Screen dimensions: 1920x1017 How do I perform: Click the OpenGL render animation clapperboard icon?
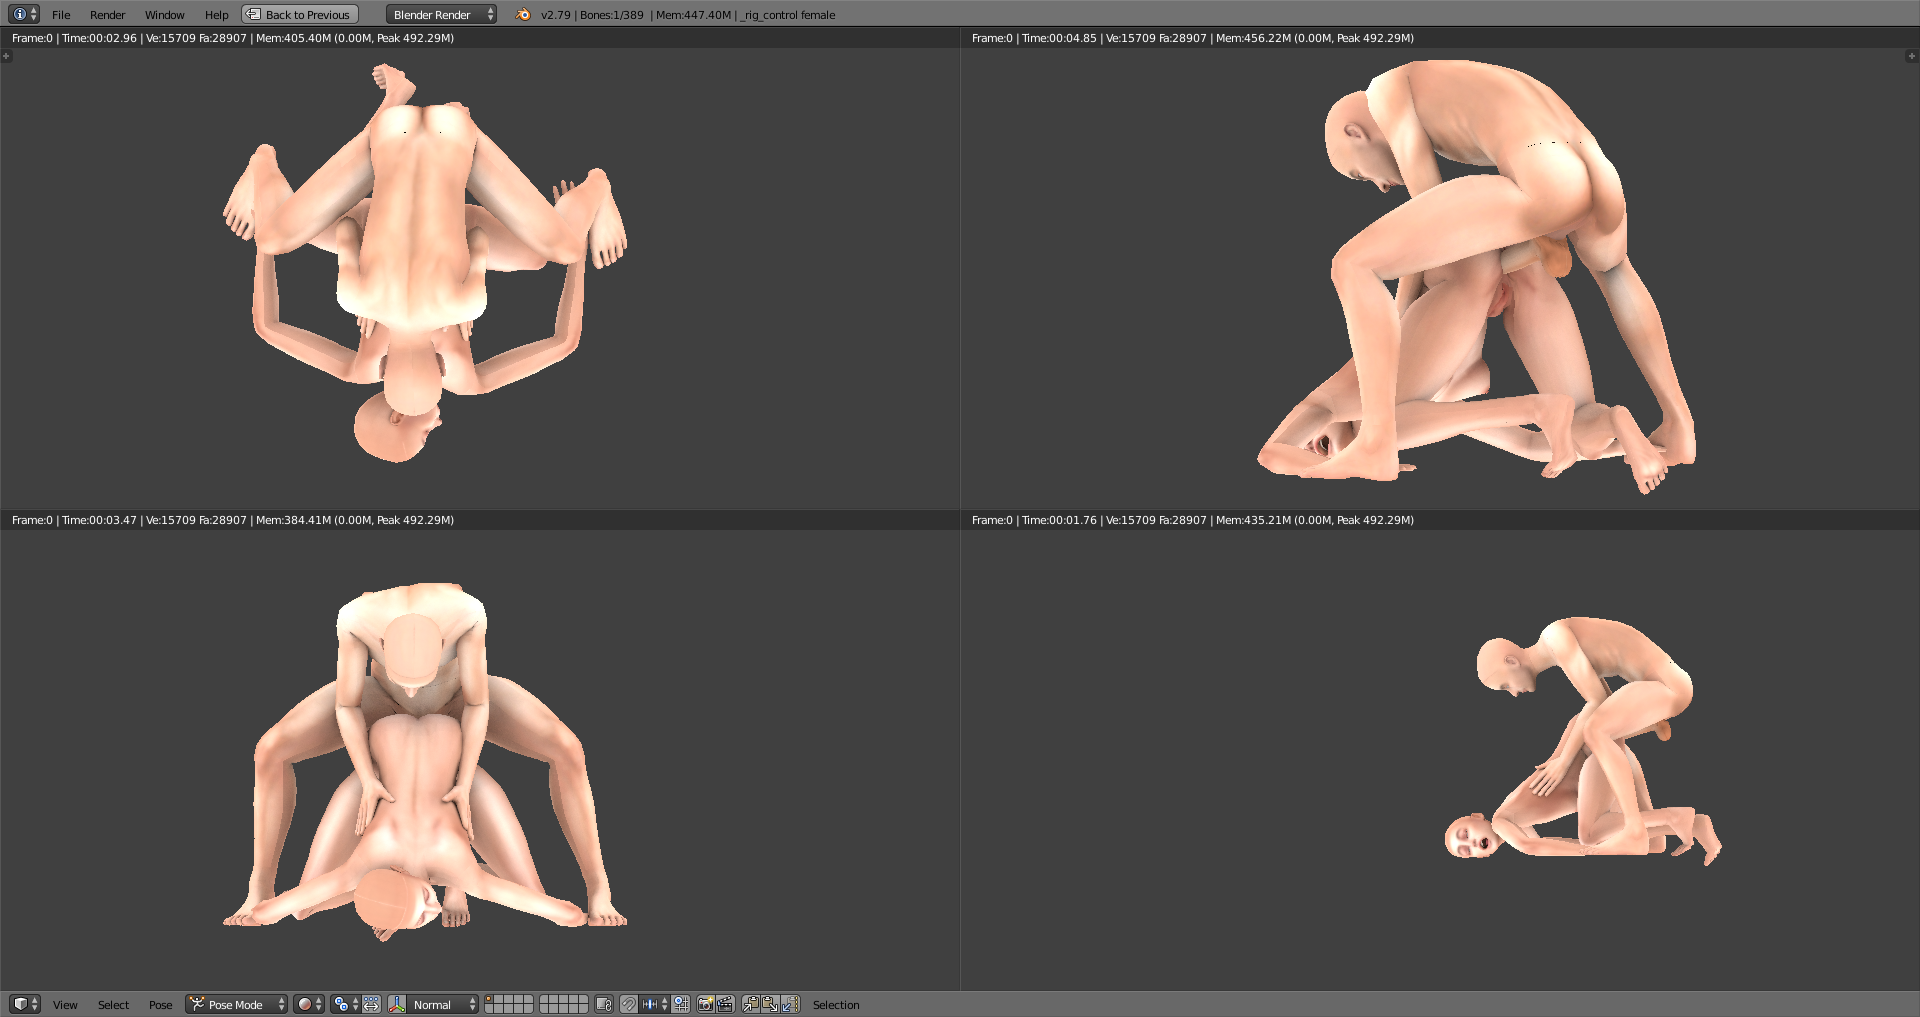[726, 1004]
